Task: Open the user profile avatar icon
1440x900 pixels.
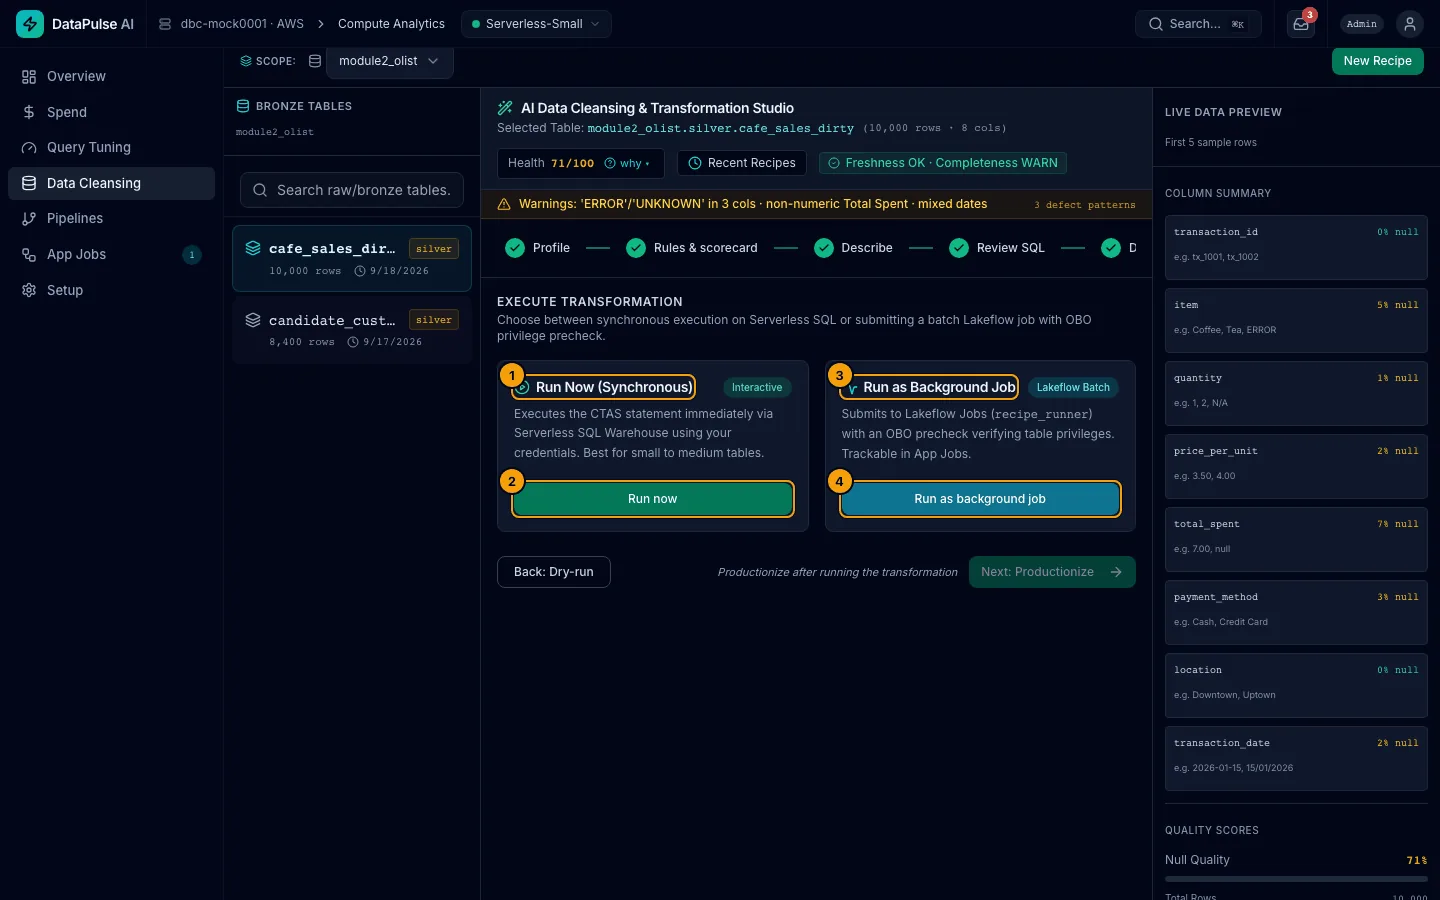Action: coord(1410,24)
